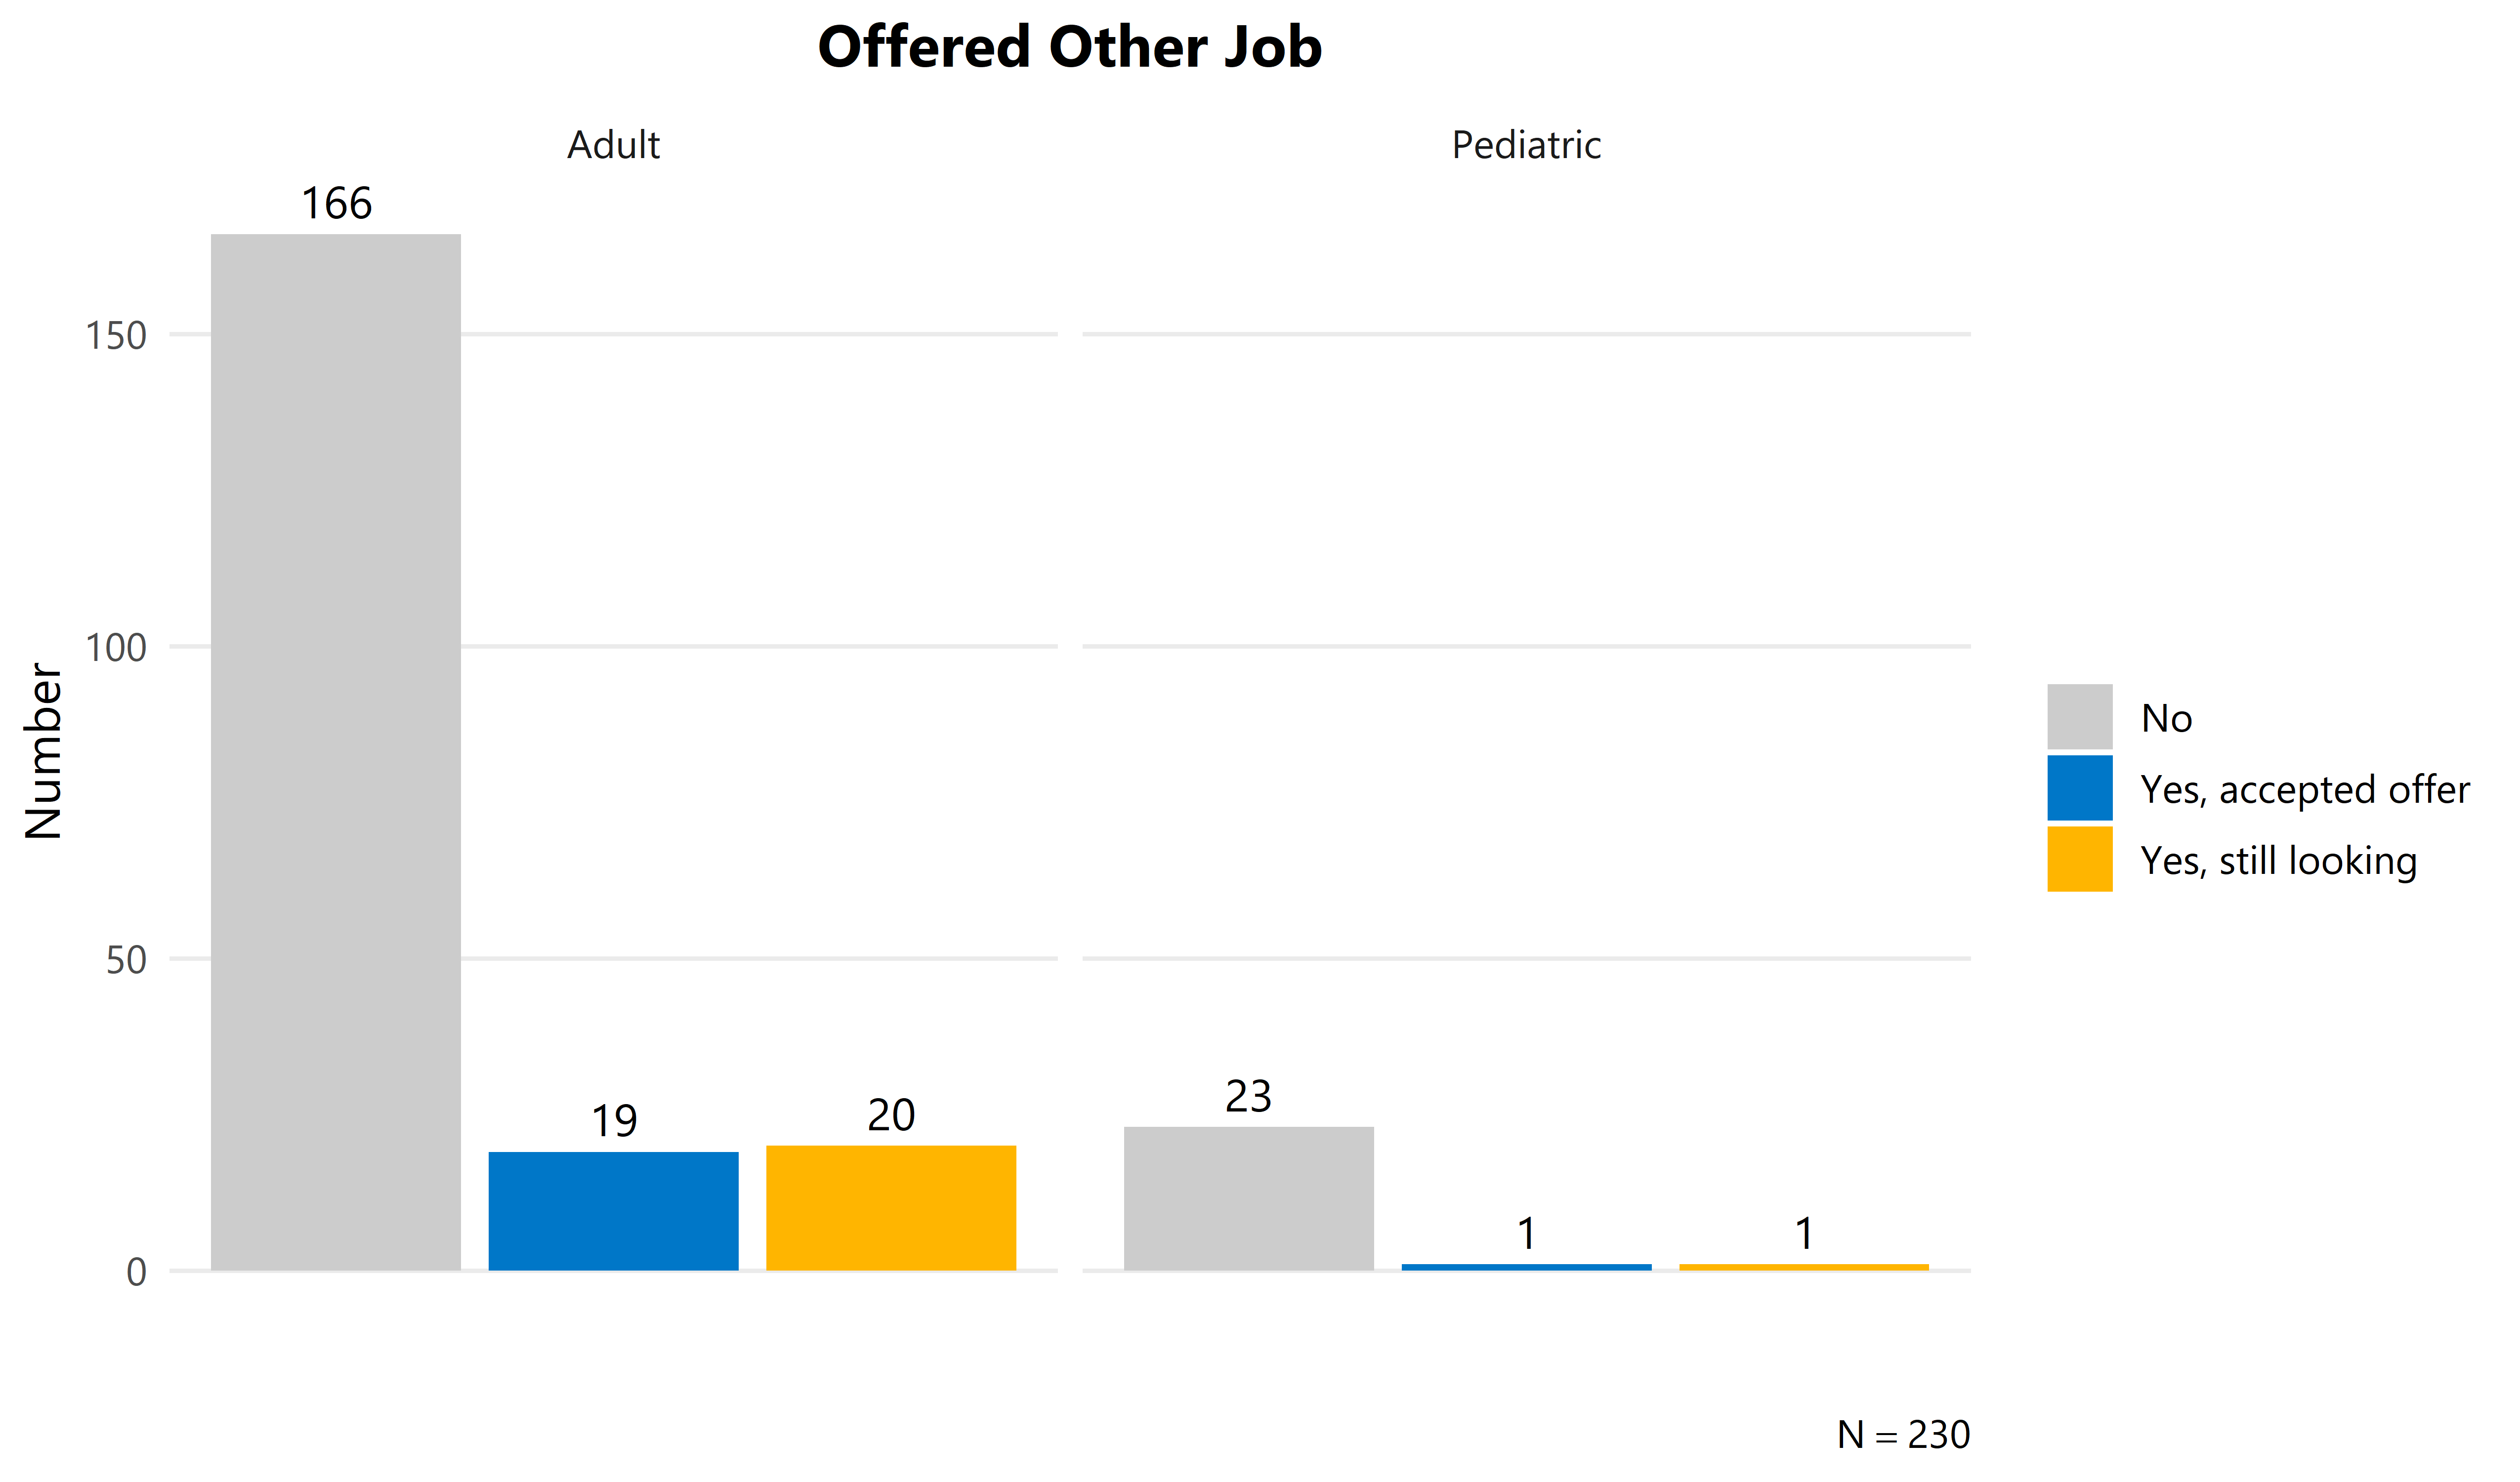Click the "N = 230" caption
Image resolution: width=2520 pixels, height=1482 pixels.
coord(1903,1435)
